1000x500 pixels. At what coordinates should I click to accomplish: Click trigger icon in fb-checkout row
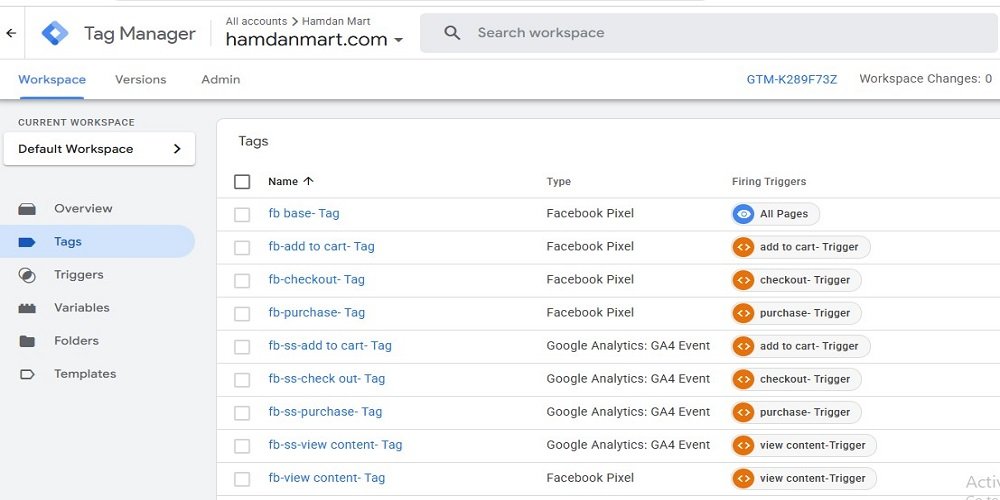tap(743, 280)
